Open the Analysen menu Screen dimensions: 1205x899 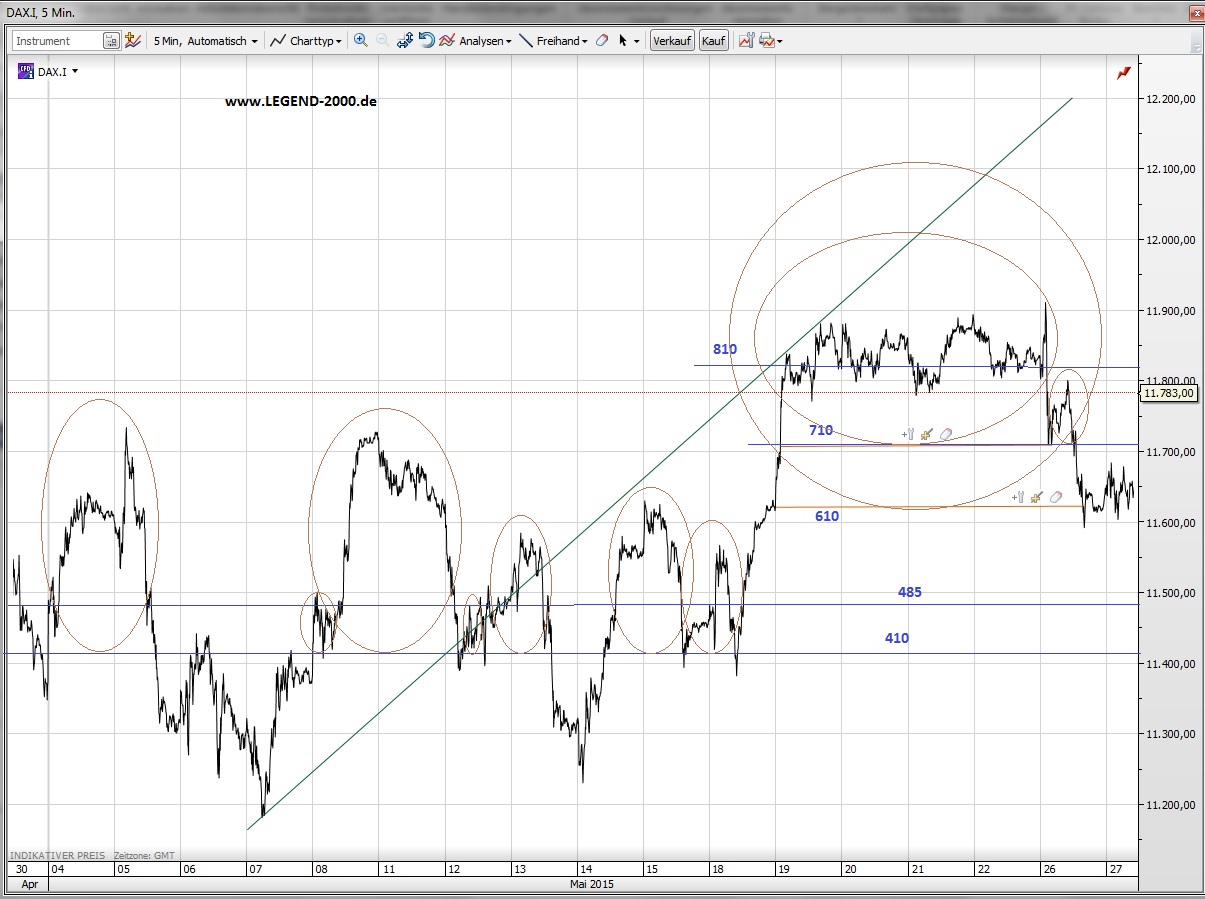pos(477,40)
